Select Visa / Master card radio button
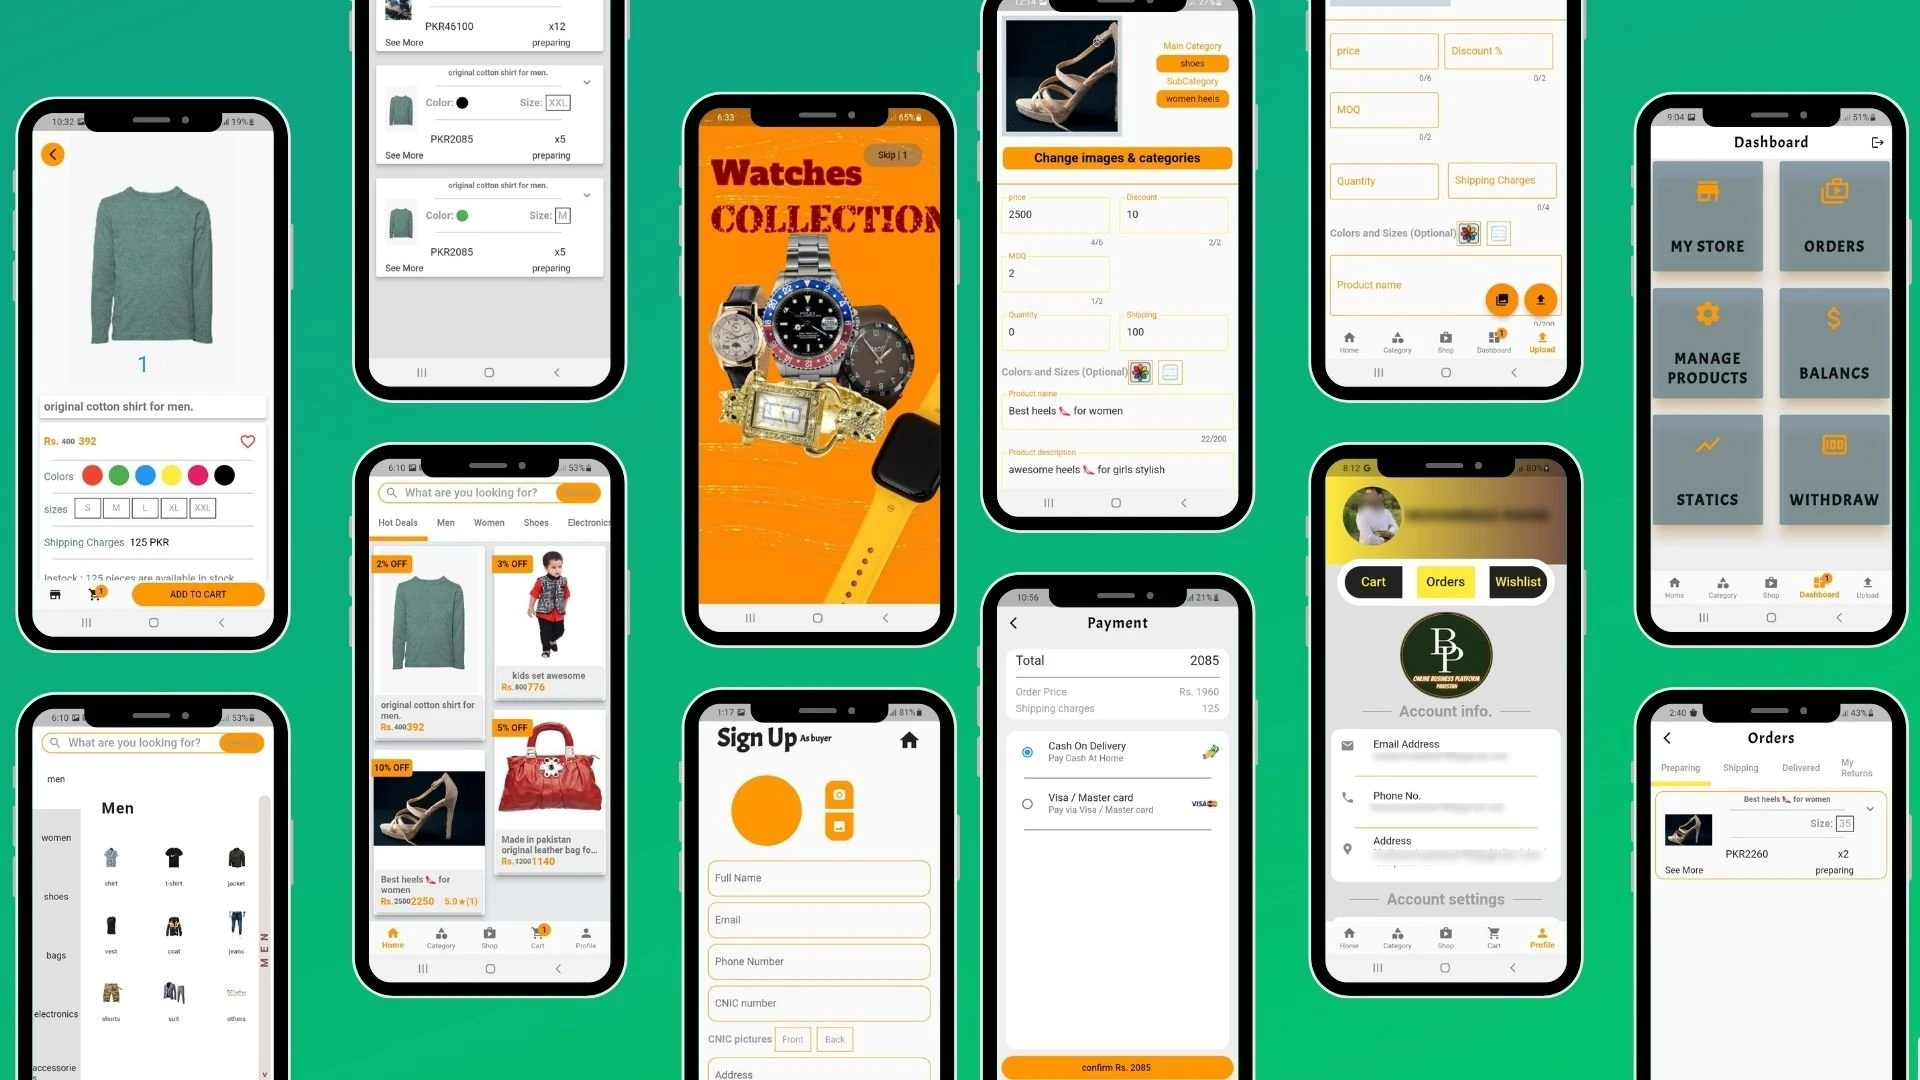Screen dimensions: 1920x1080 [x=1027, y=802]
